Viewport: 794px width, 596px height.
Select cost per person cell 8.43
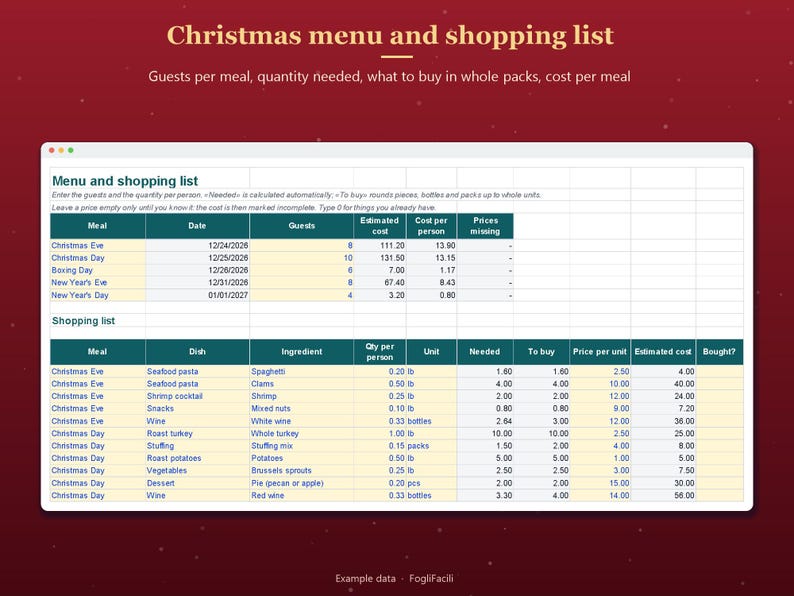431,283
